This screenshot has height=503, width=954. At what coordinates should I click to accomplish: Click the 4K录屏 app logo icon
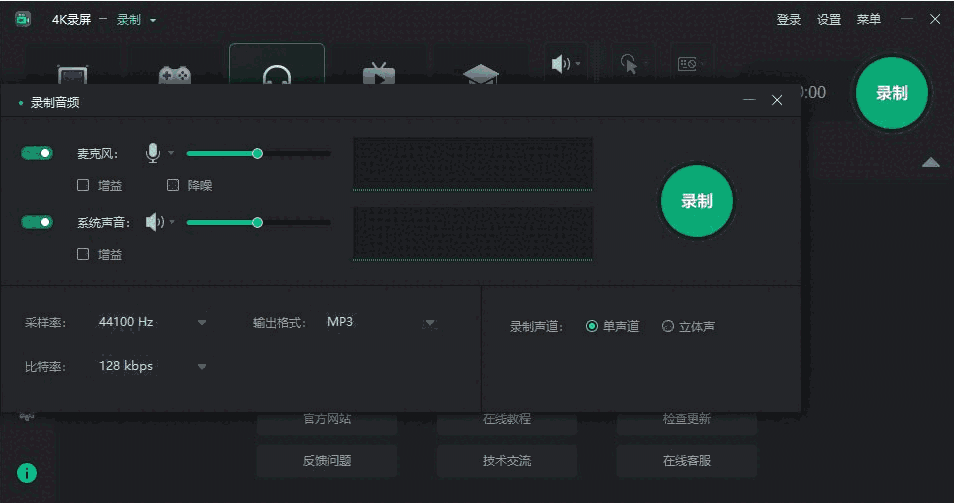(23, 19)
